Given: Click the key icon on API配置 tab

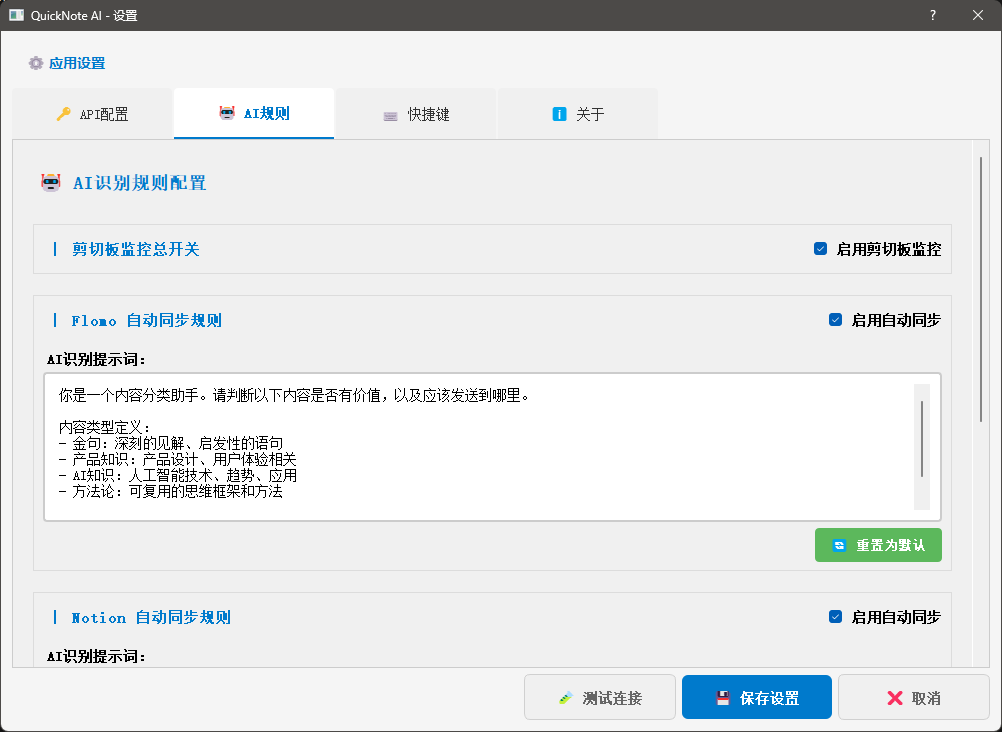Looking at the screenshot, I should coord(63,114).
